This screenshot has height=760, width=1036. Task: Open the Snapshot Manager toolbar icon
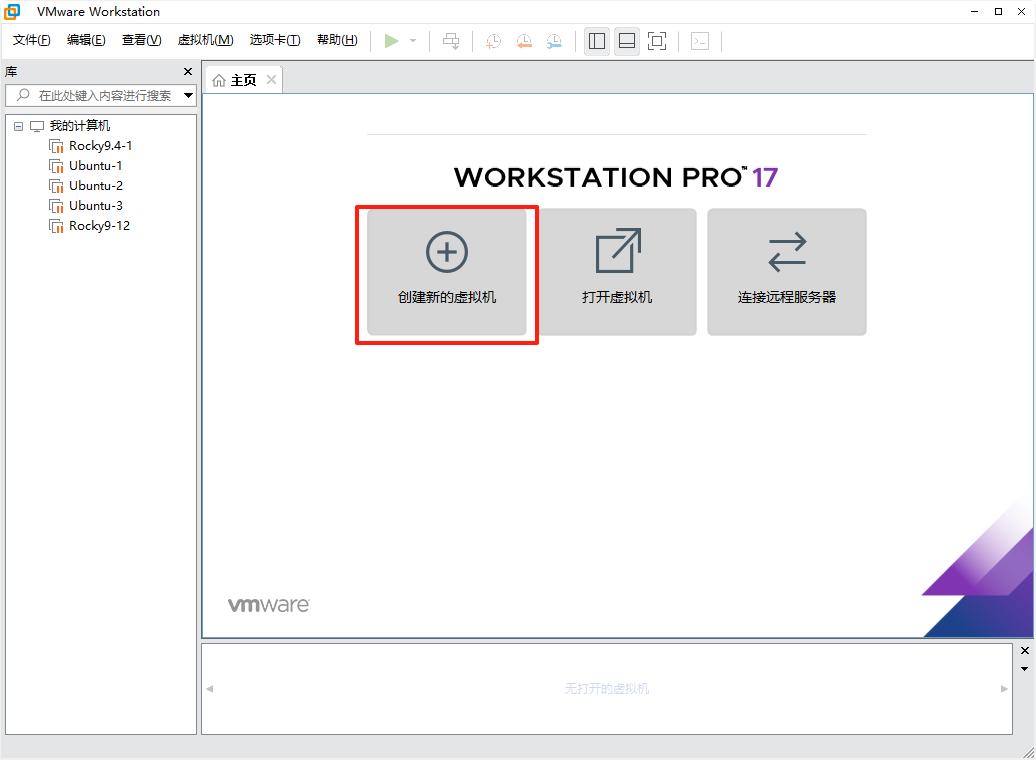(x=554, y=41)
